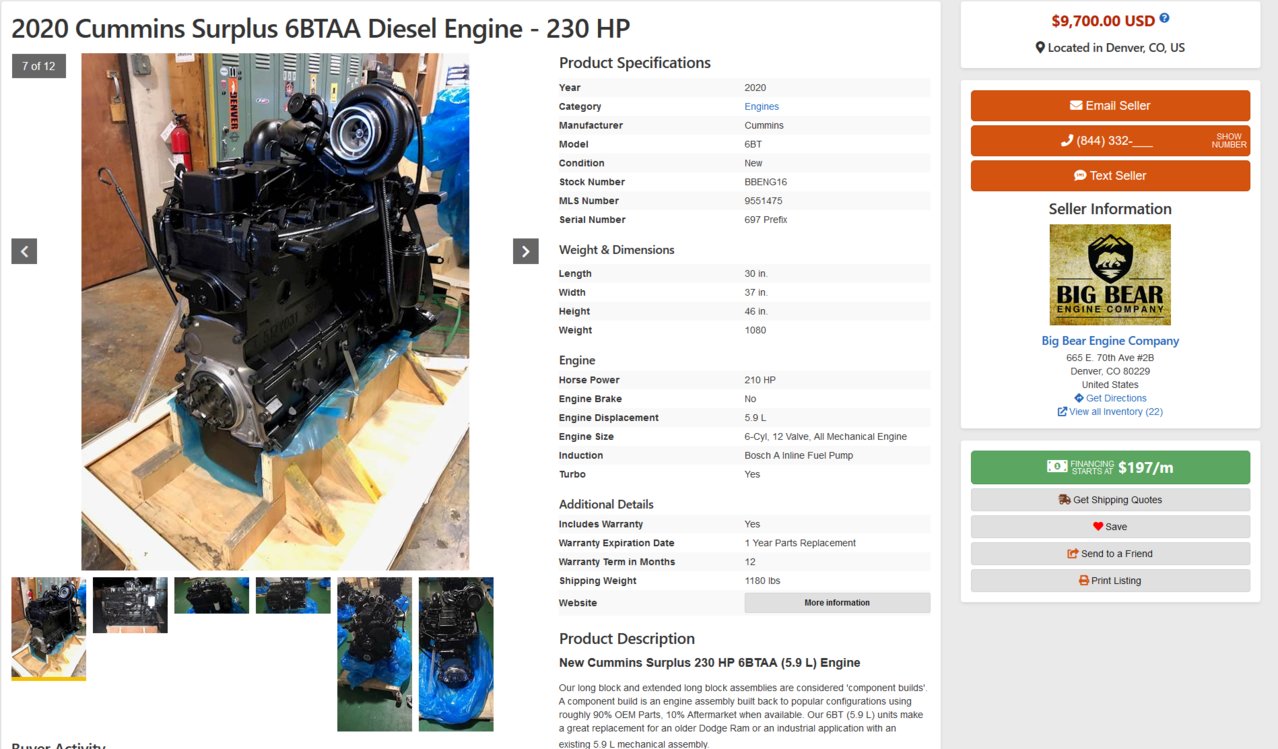The width and height of the screenshot is (1278, 749).
Task: Select the third engine thumbnail
Action: point(212,595)
